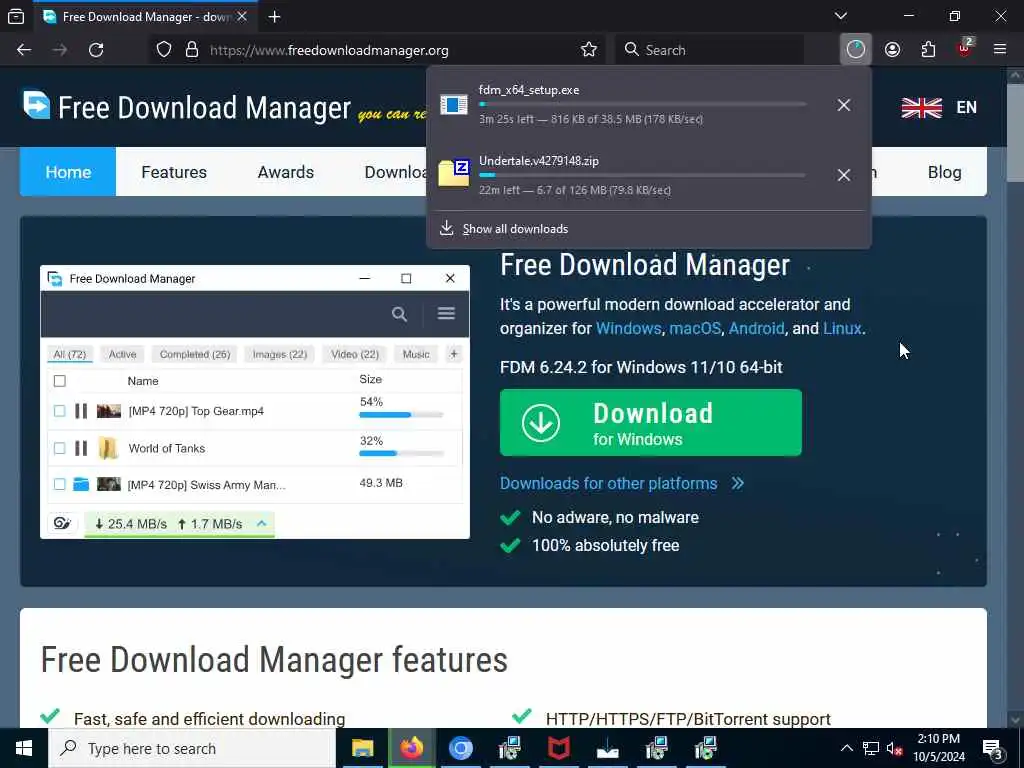
Task: Click the Undertale zip file icon
Action: (454, 173)
